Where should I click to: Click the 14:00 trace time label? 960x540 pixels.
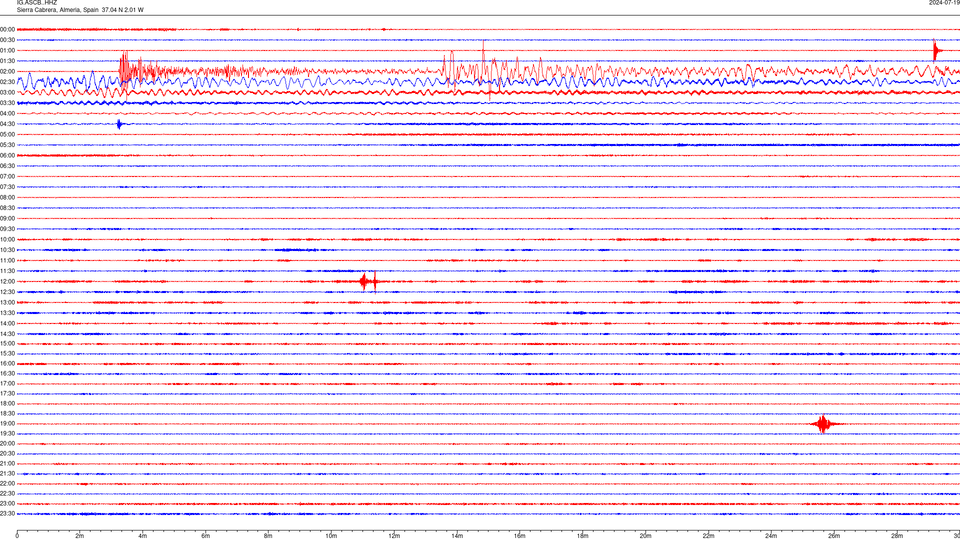(7, 323)
